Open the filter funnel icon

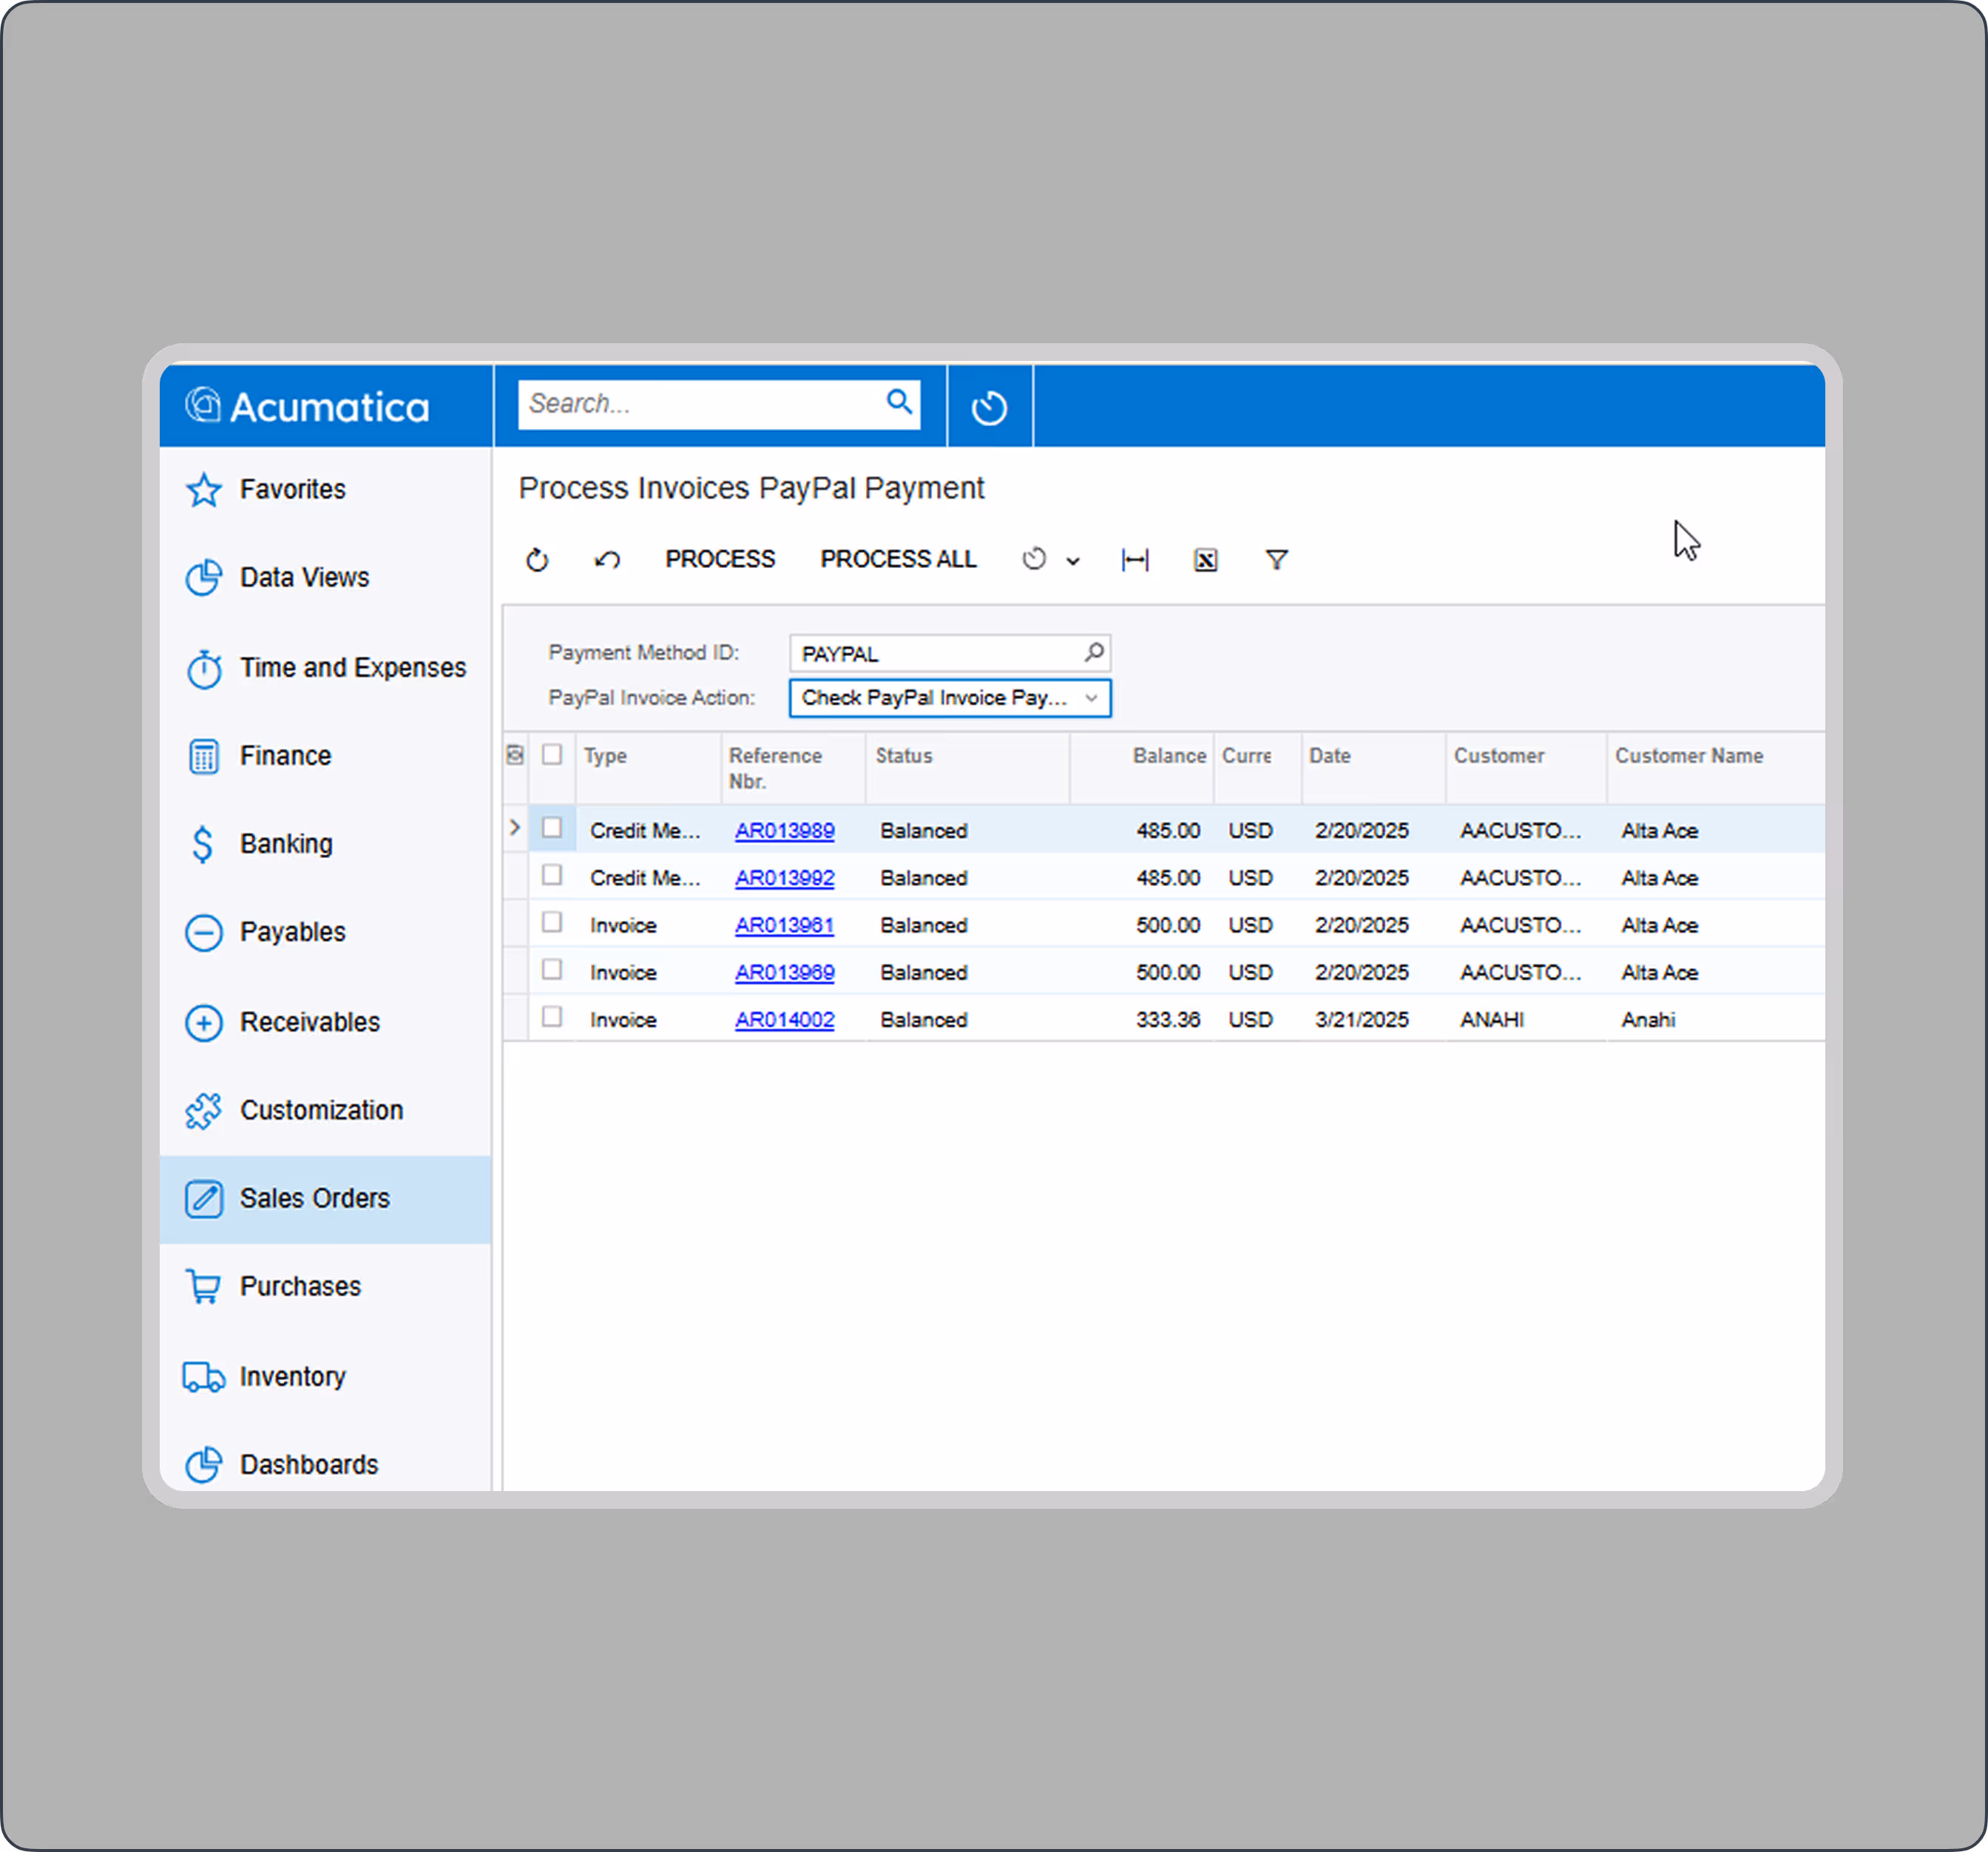[x=1276, y=560]
